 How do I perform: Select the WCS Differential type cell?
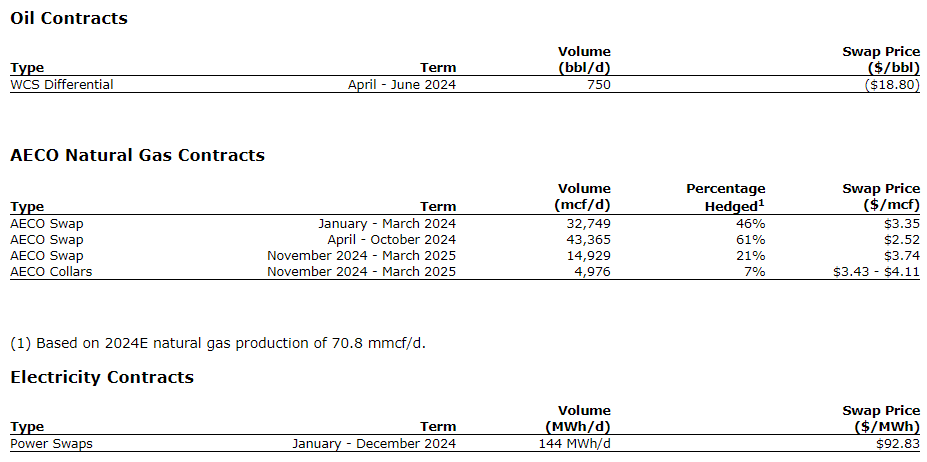pos(62,85)
